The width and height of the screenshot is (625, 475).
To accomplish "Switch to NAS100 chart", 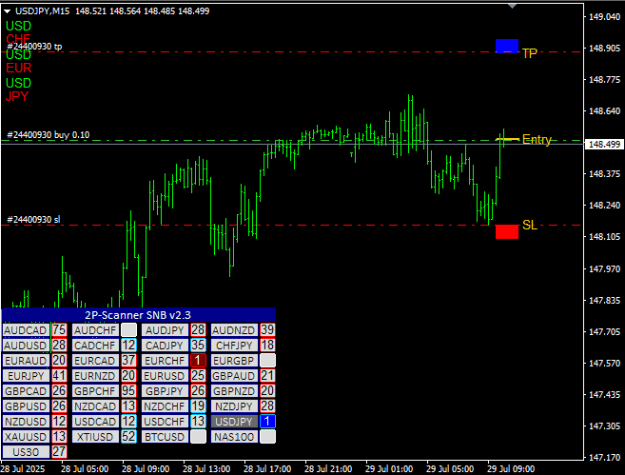I will tap(234, 436).
